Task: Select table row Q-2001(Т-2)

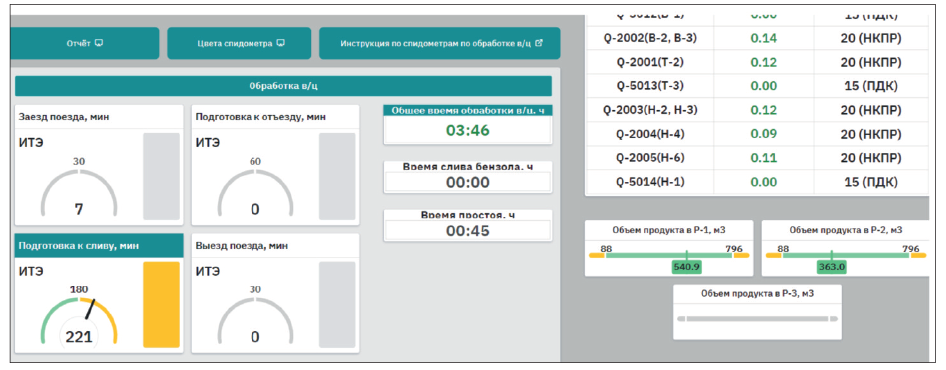Action: pos(757,62)
